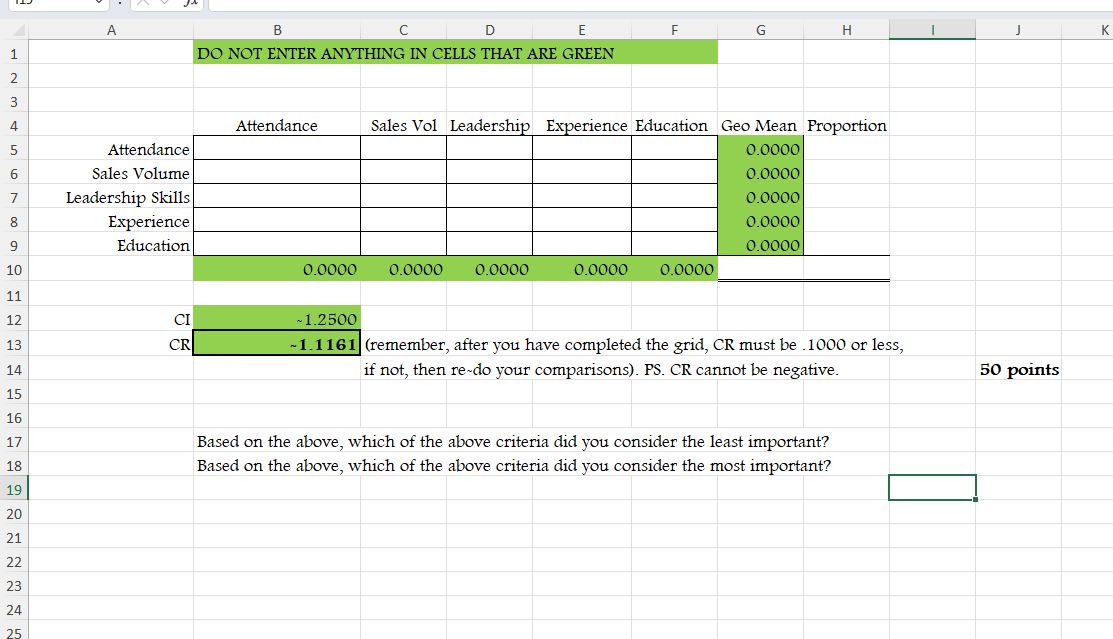The width and height of the screenshot is (1113, 639).
Task: Select the Proportion header cell
Action: click(x=846, y=125)
